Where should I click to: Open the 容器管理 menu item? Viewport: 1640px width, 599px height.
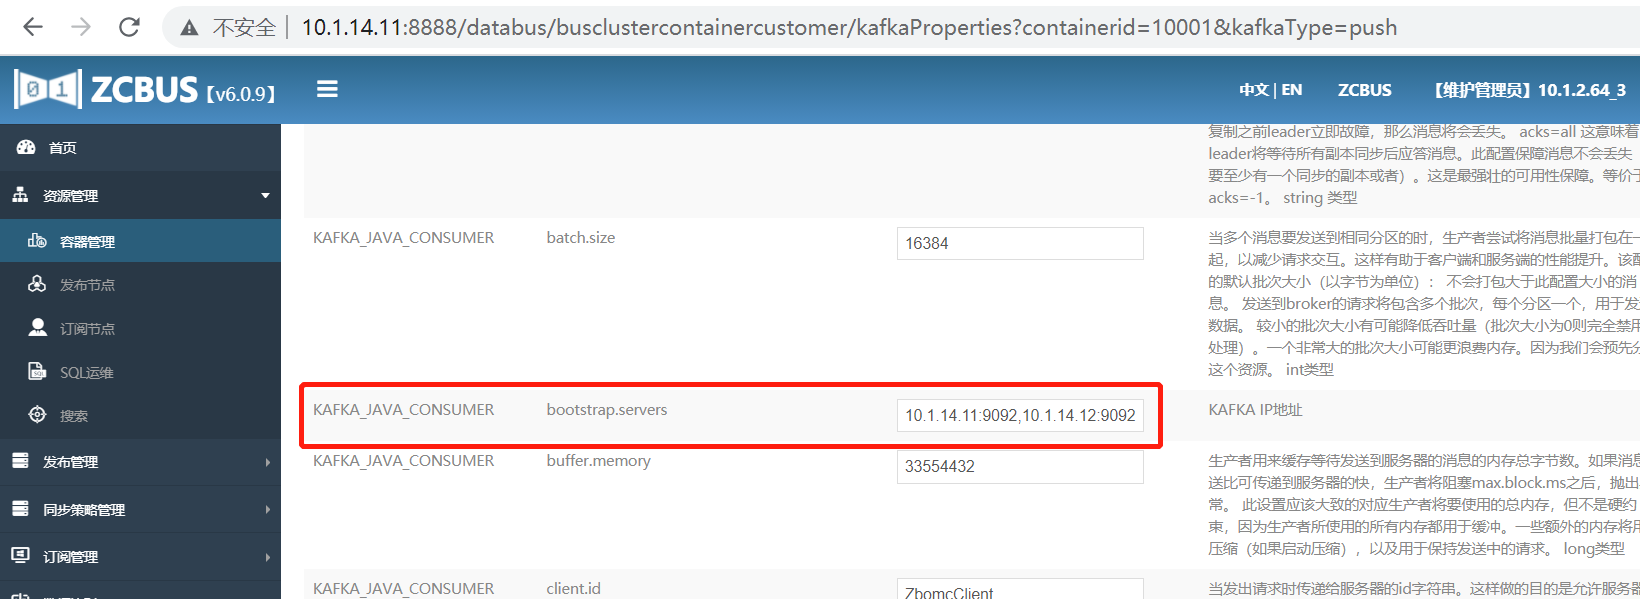click(87, 241)
